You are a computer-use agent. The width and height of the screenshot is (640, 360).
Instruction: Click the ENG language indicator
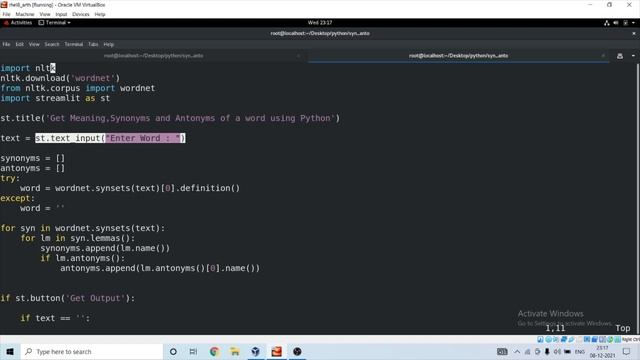point(580,351)
